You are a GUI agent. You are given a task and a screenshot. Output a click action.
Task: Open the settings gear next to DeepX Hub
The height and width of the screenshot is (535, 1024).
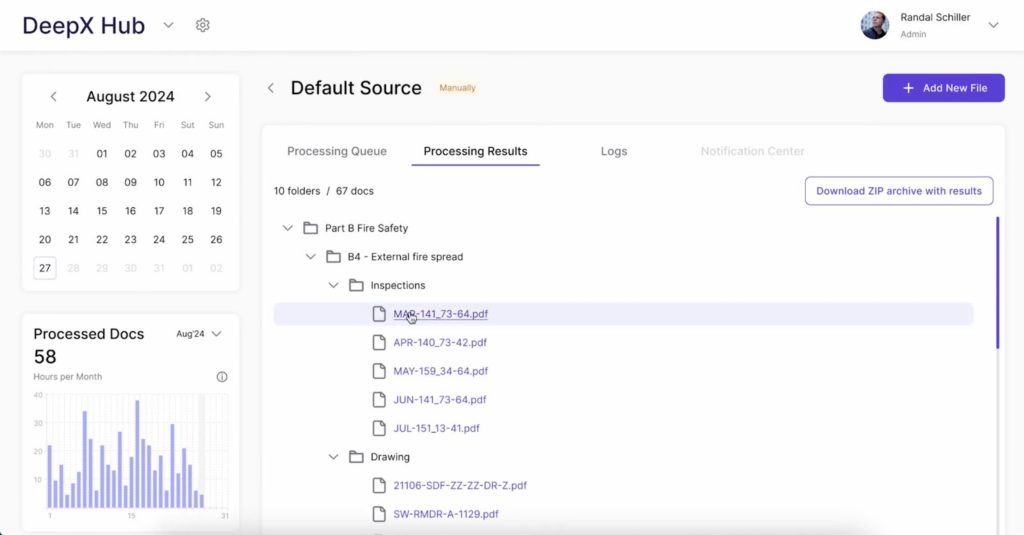coord(203,25)
